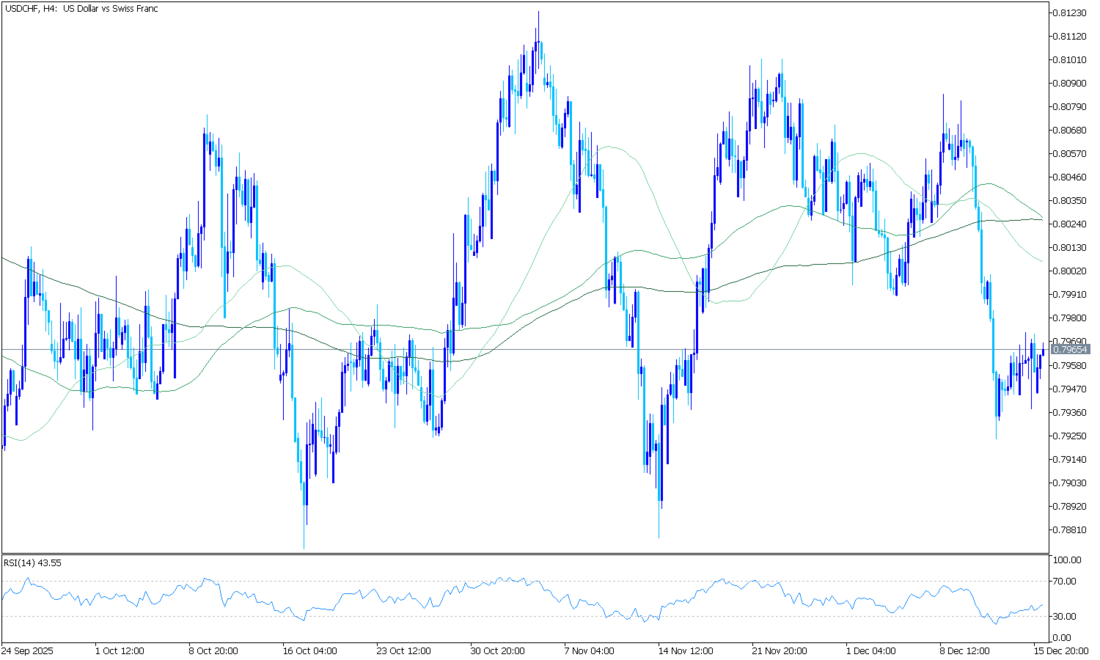Click the 14 Nov 12:00 time label

click(x=683, y=649)
